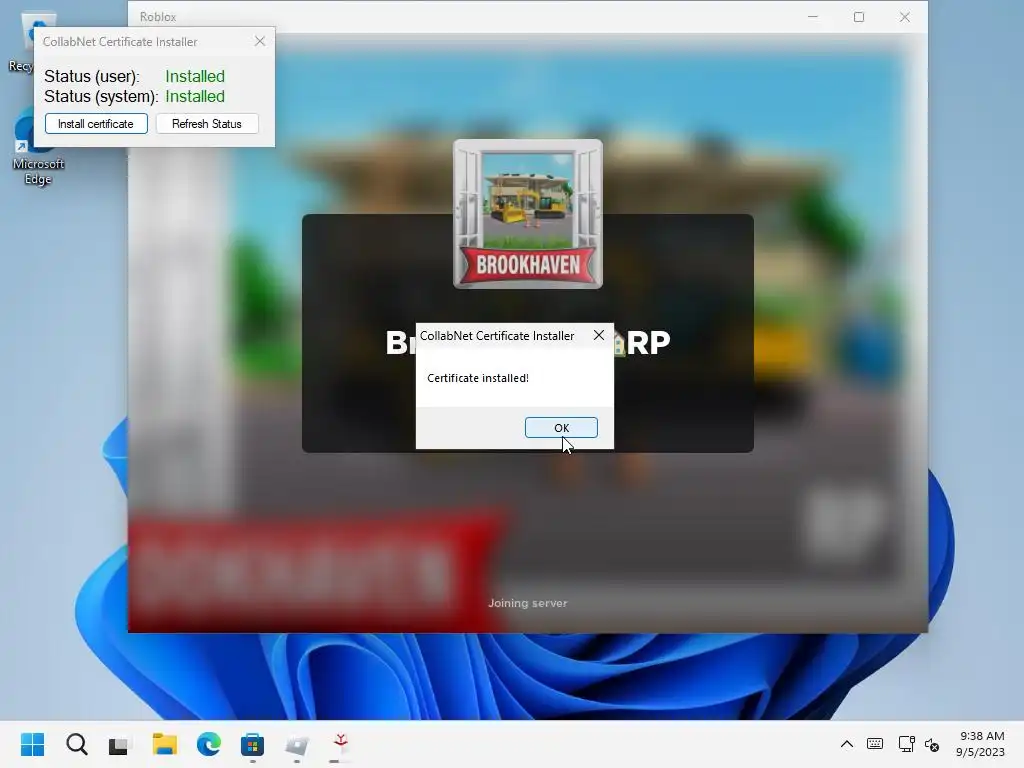This screenshot has height=768, width=1024.
Task: Click the muted volume tray icon
Action: pyautogui.click(x=932, y=744)
